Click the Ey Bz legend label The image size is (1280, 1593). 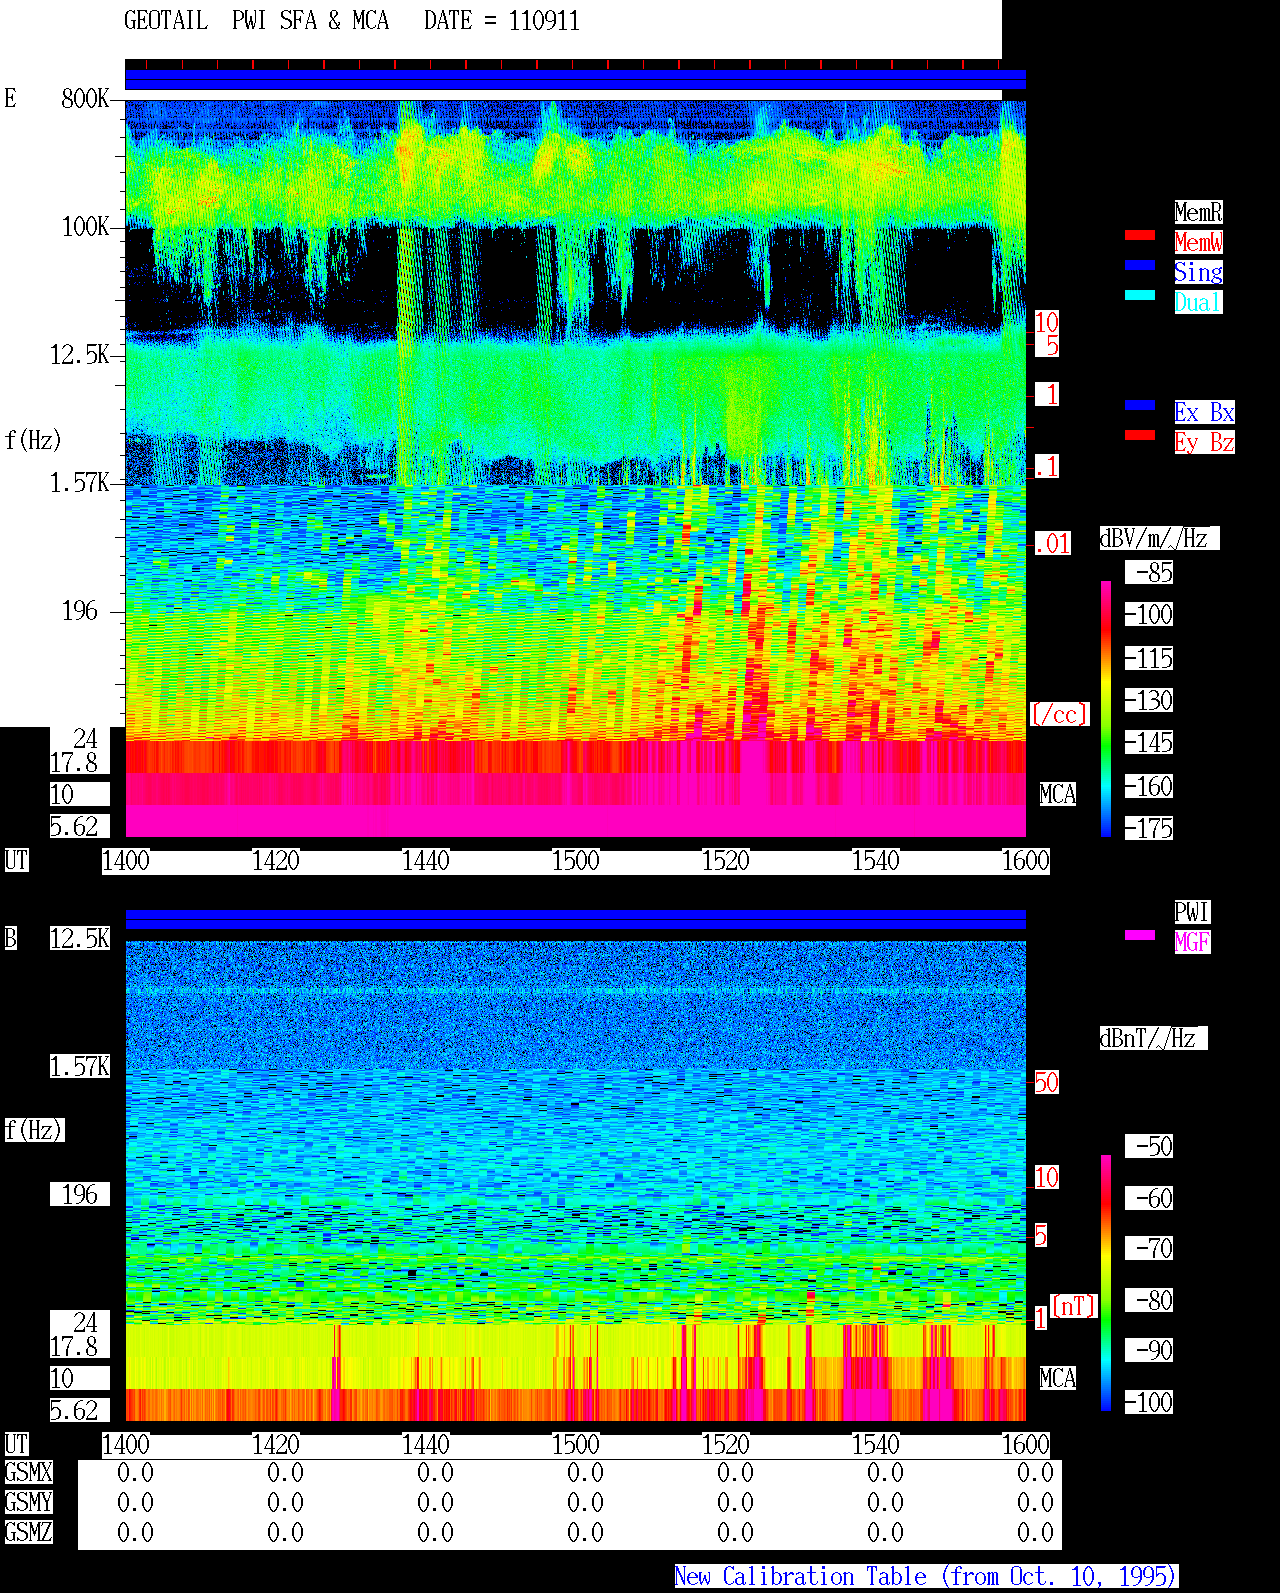[1204, 442]
